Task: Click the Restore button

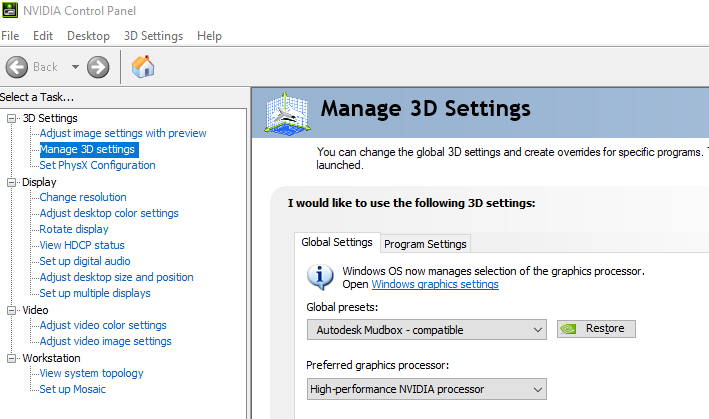Action: (x=596, y=328)
